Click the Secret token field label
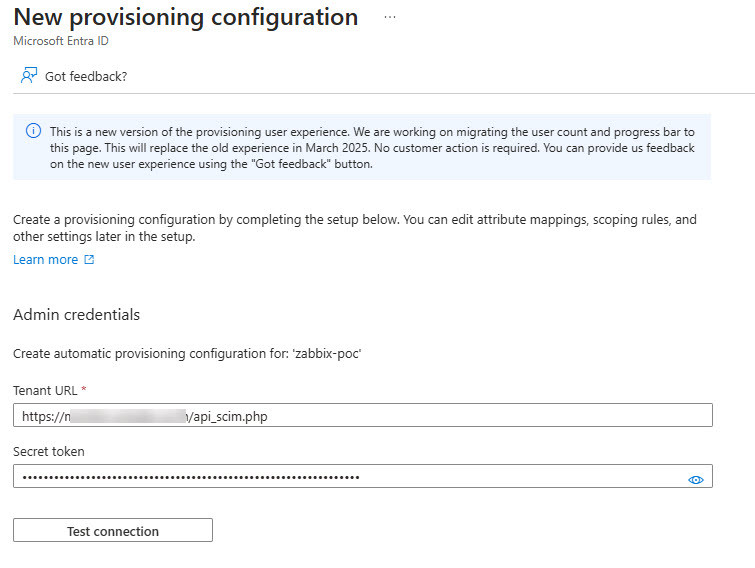The width and height of the screenshot is (755, 568). (x=49, y=451)
